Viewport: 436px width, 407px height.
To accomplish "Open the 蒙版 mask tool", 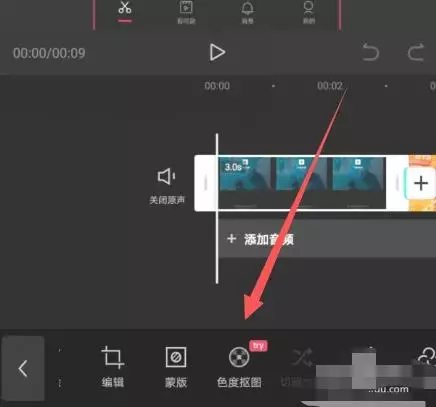I will pyautogui.click(x=176, y=367).
